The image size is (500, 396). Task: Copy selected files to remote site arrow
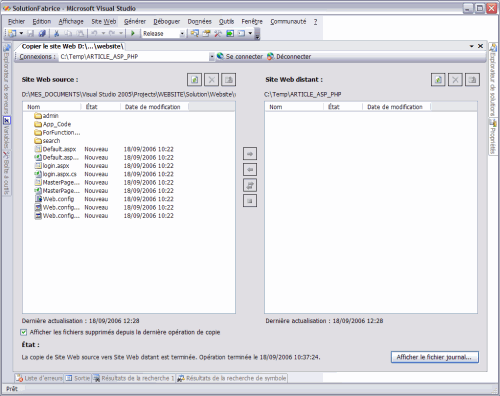(250, 154)
